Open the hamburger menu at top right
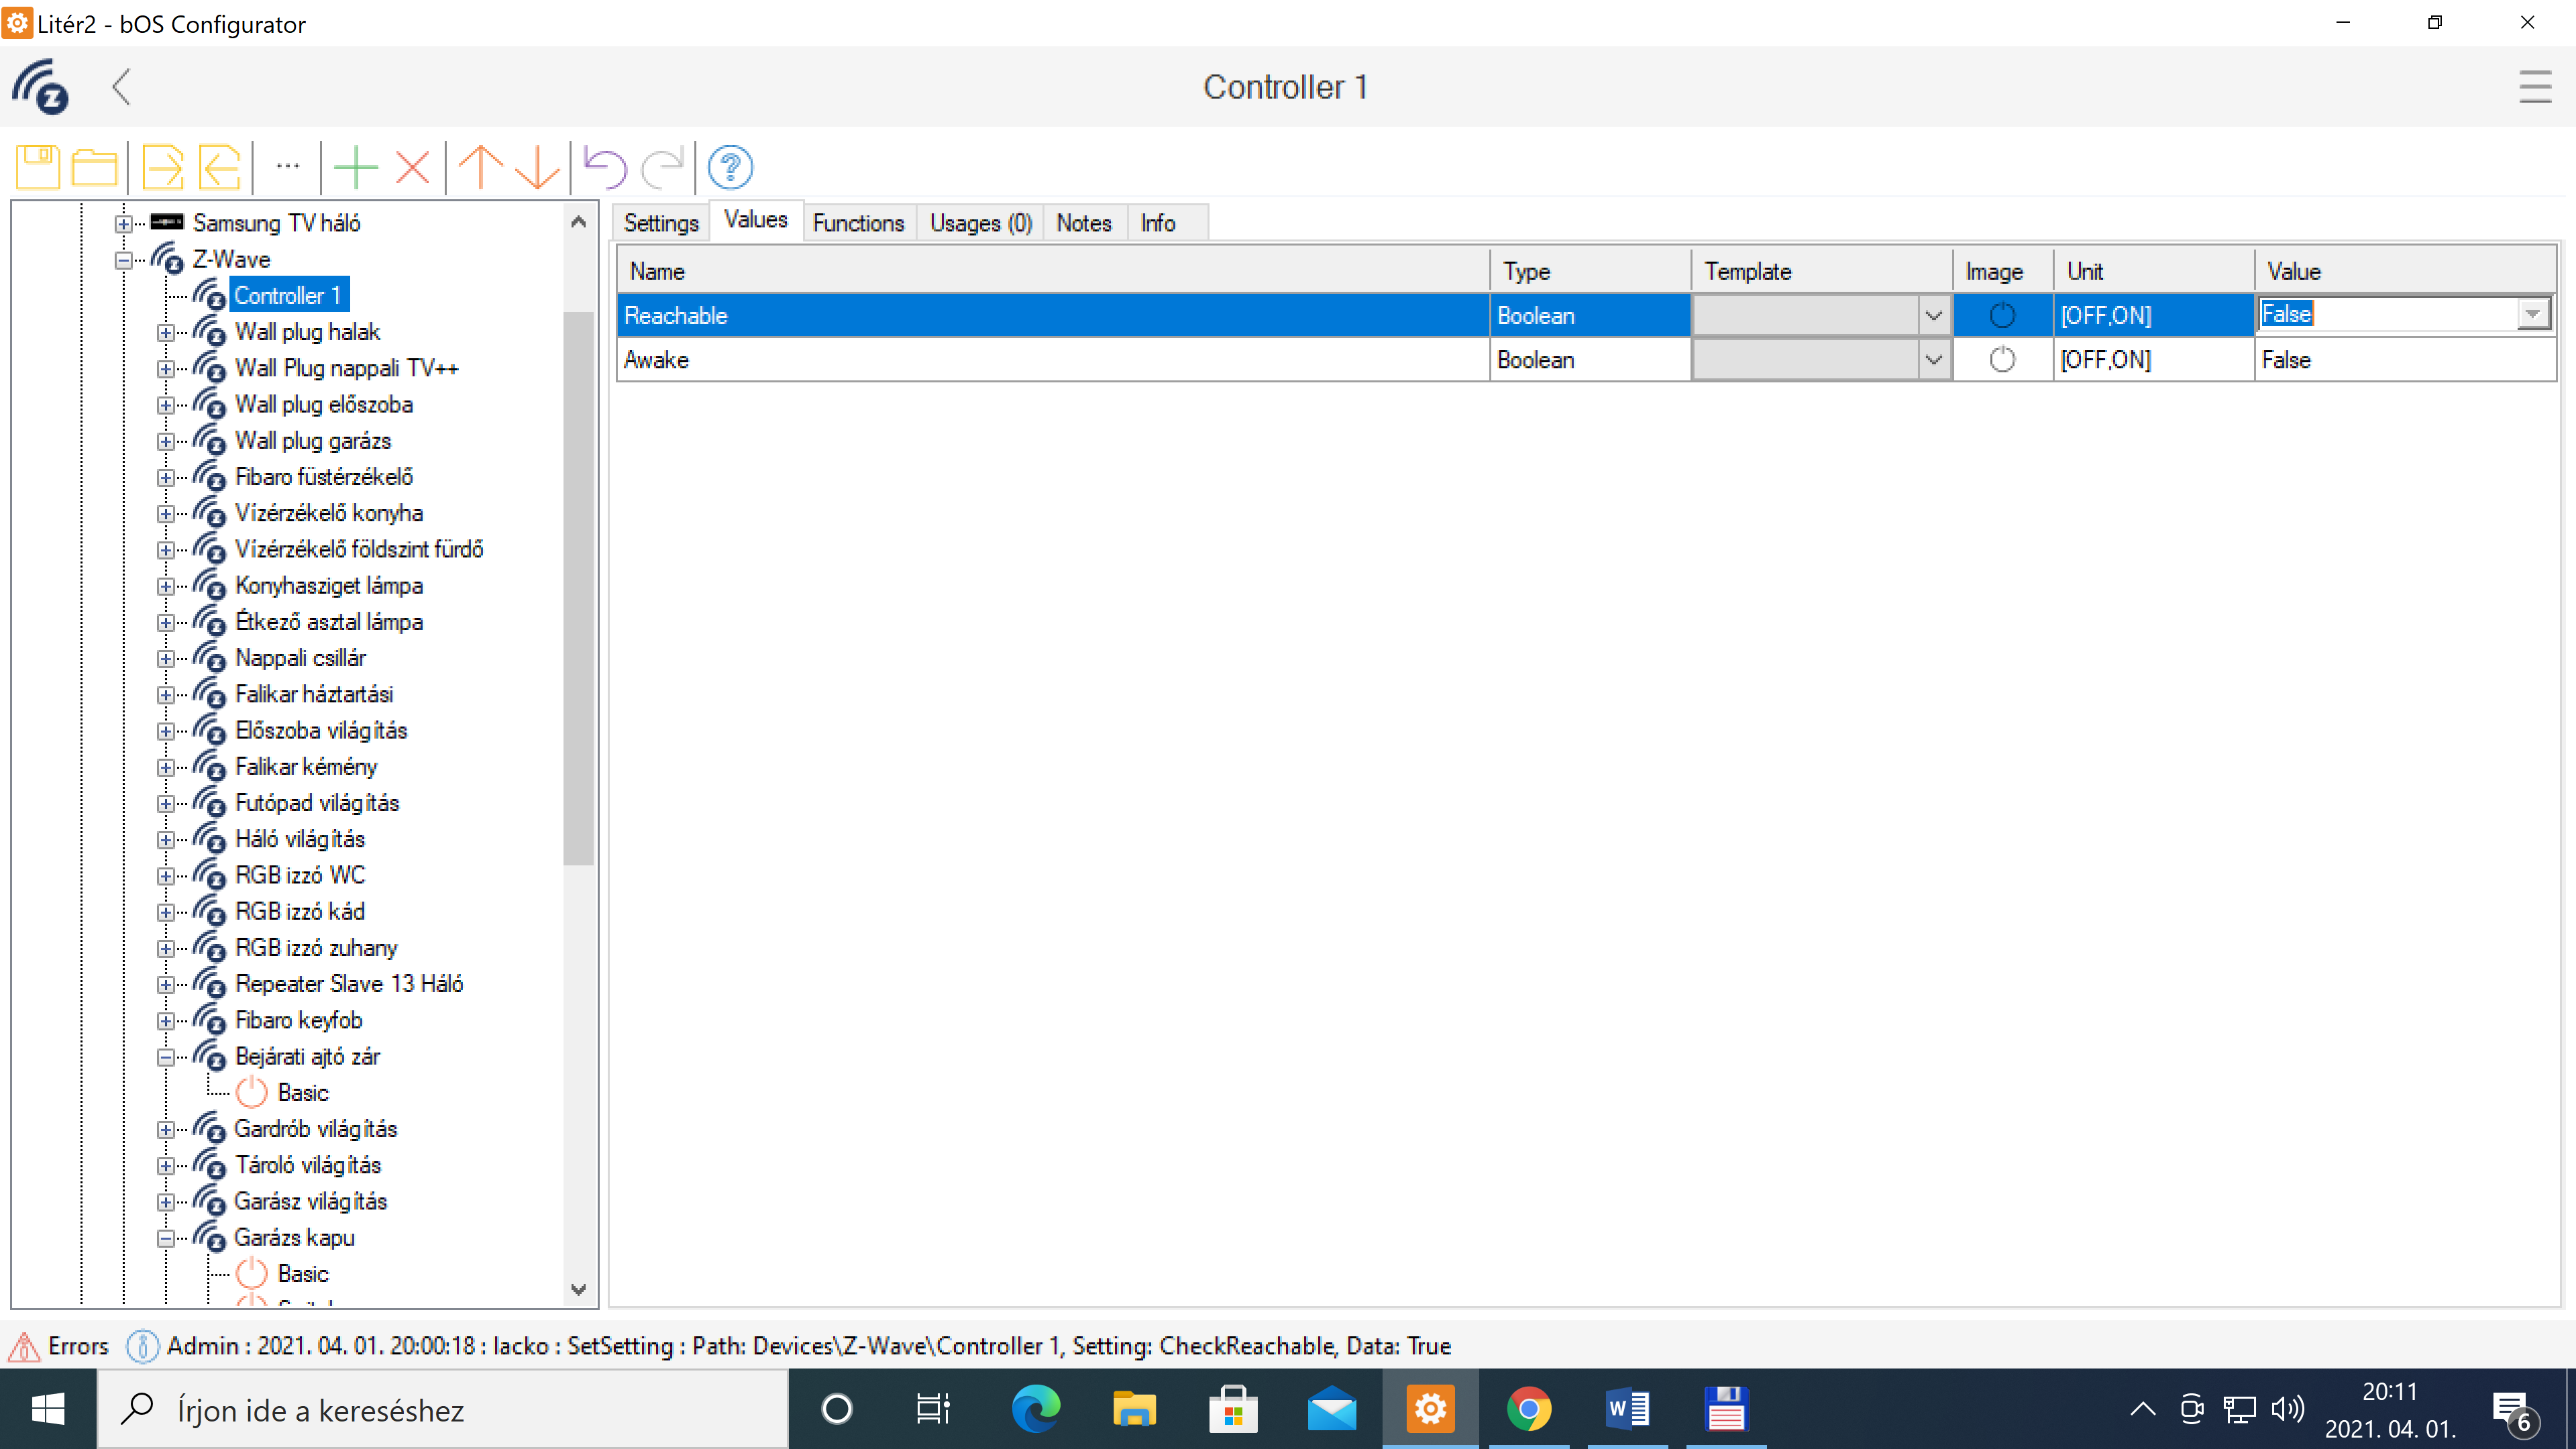This screenshot has width=2576, height=1449. coord(2534,87)
